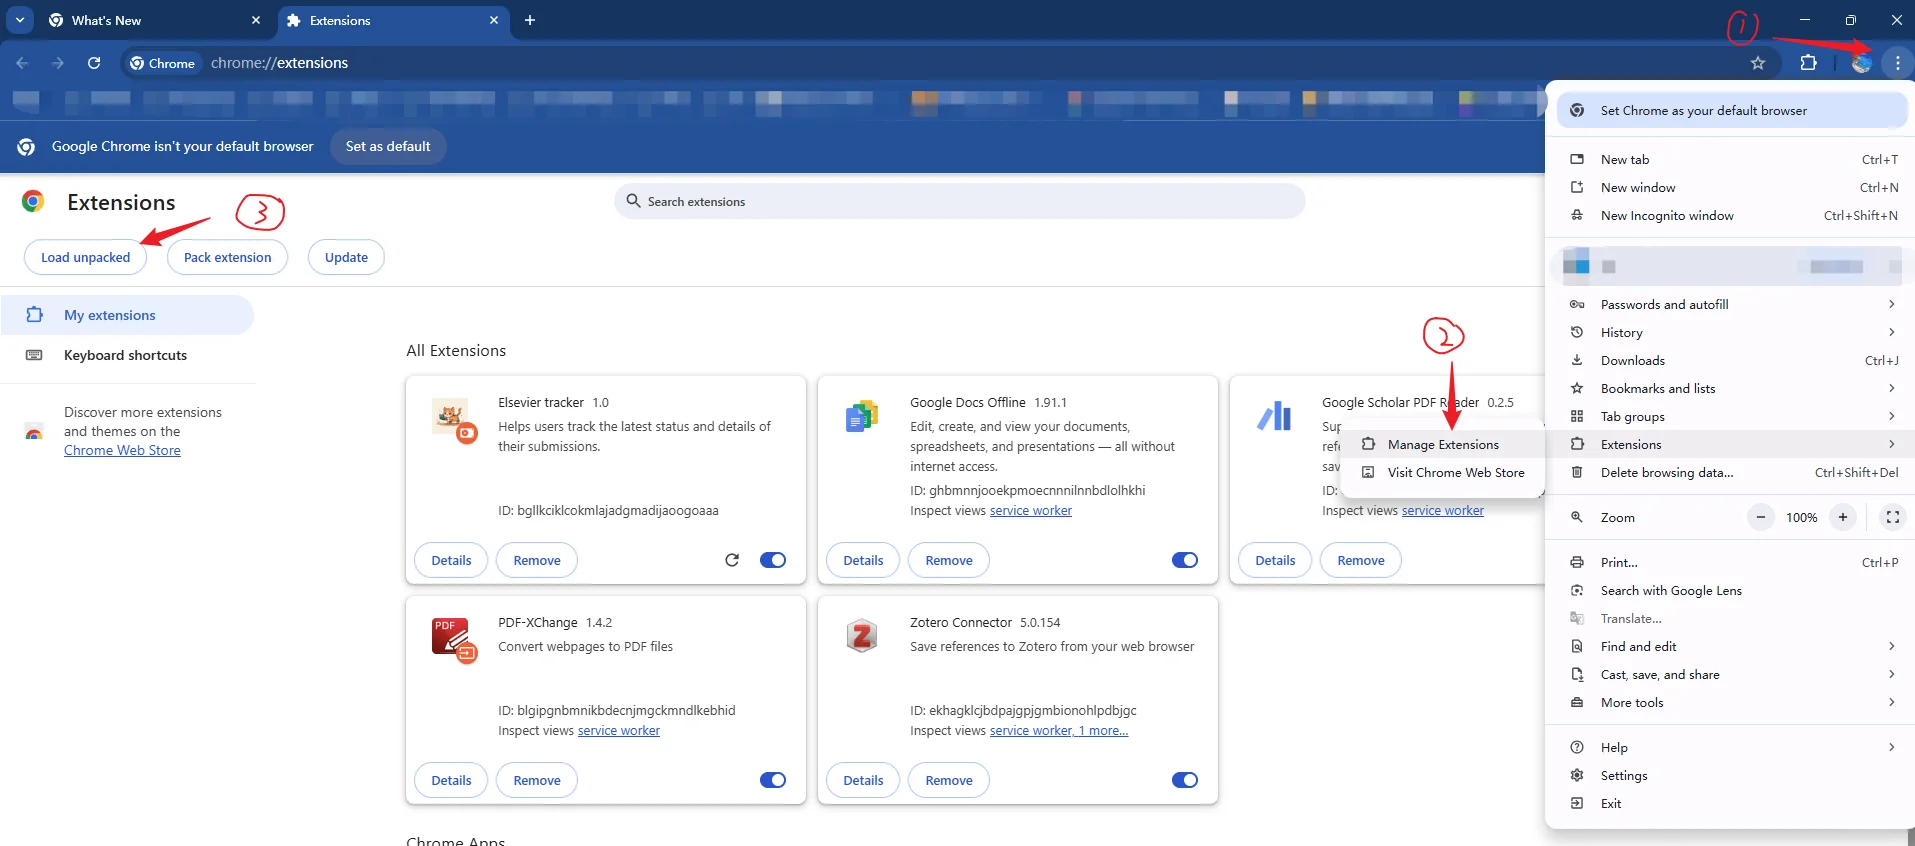Increase zoom with plus button
Viewport: 1915px width, 846px height.
coord(1843,517)
